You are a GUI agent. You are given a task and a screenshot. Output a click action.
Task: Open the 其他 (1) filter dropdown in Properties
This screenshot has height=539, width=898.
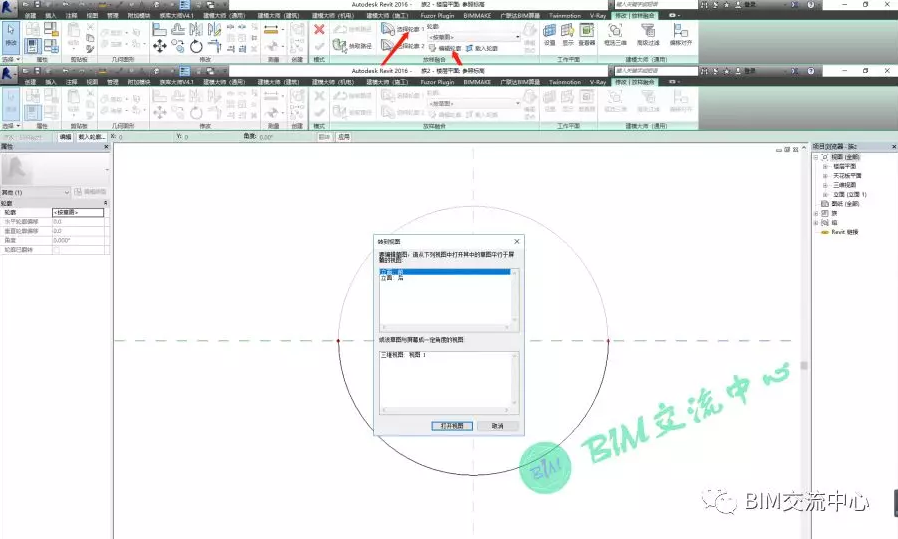click(x=36, y=192)
